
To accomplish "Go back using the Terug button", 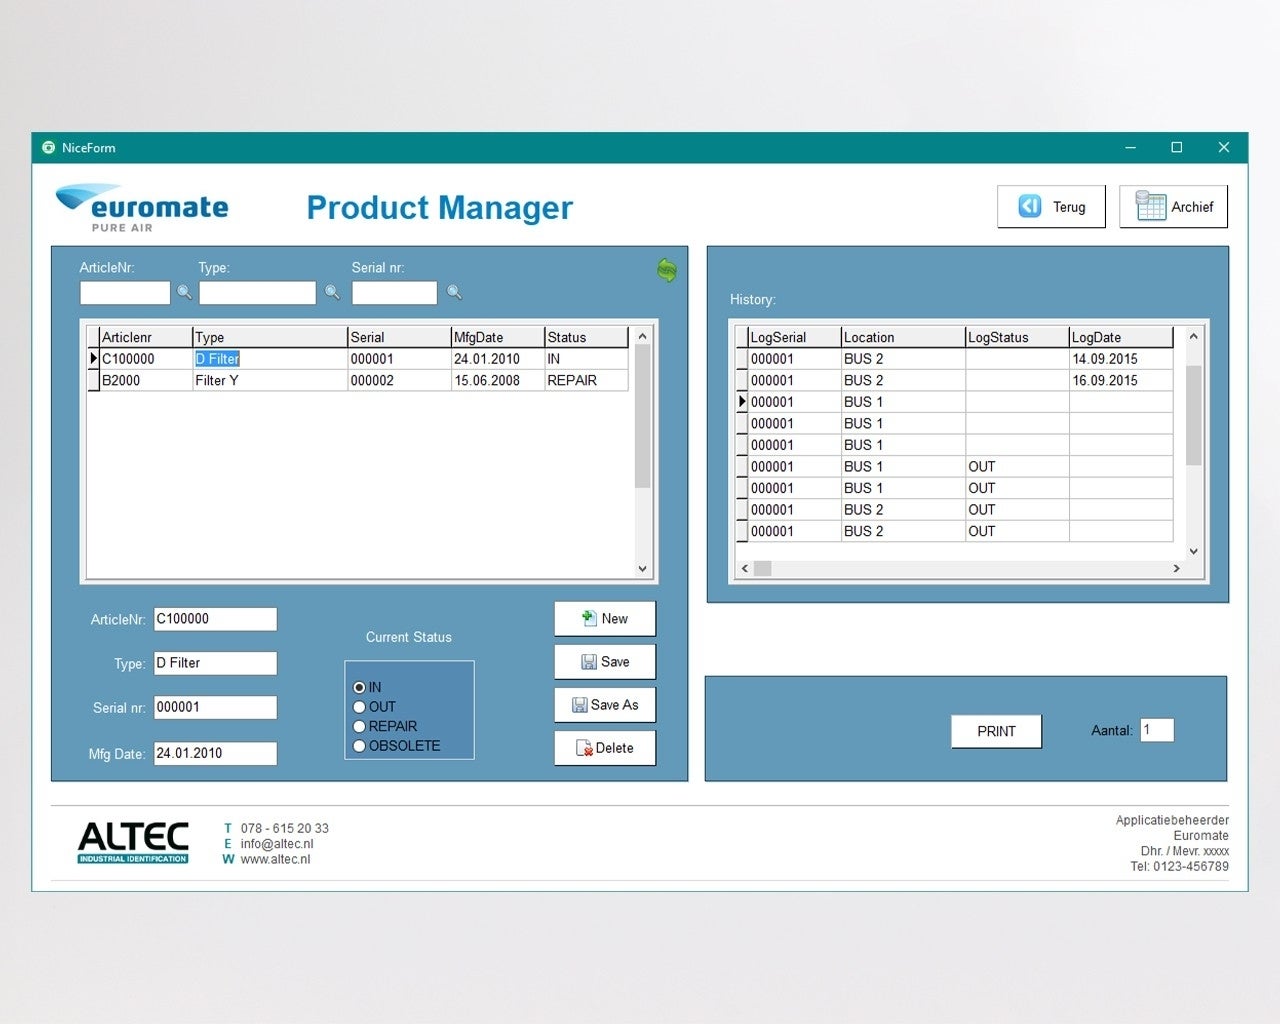I will 1051,207.
